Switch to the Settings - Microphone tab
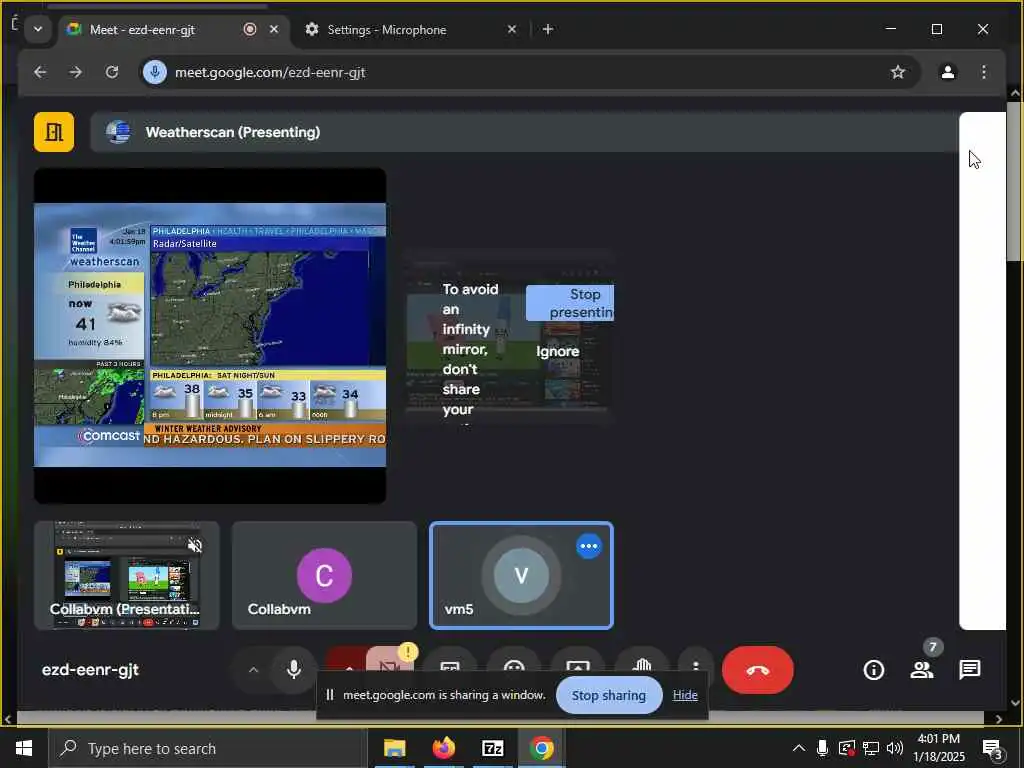The image size is (1024, 768). tap(387, 29)
